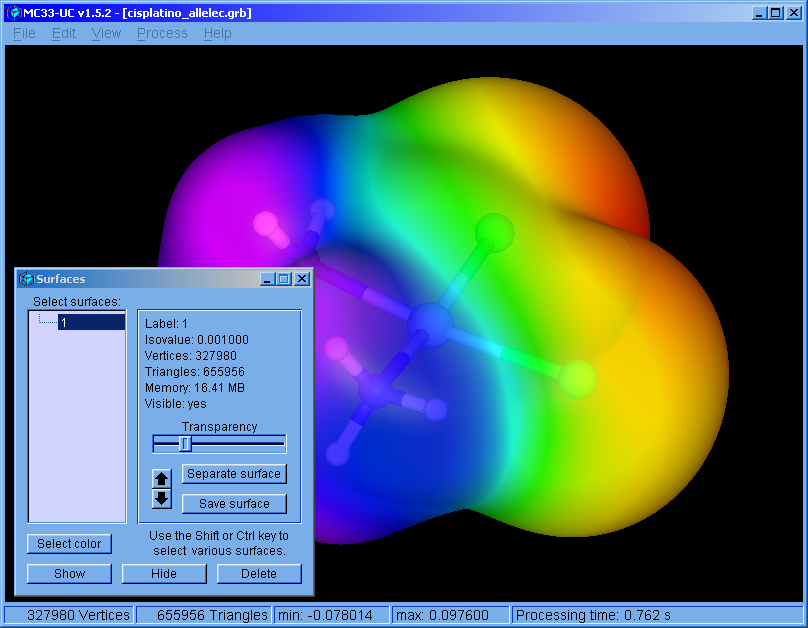Viewport: 808px width, 628px height.
Task: Minimize the Surfaces dialog
Action: [x=267, y=279]
